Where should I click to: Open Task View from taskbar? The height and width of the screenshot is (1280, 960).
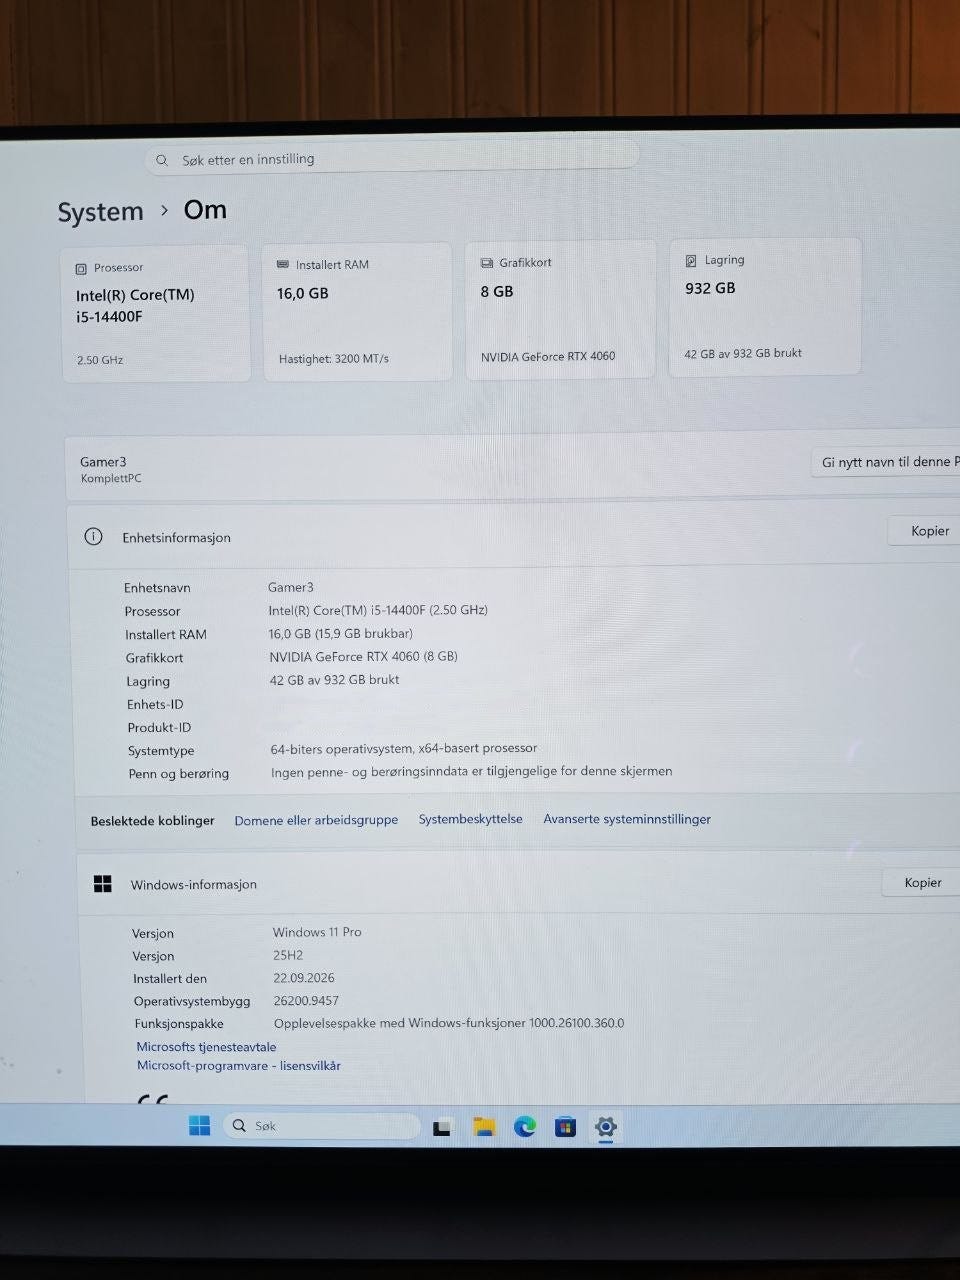click(443, 1127)
